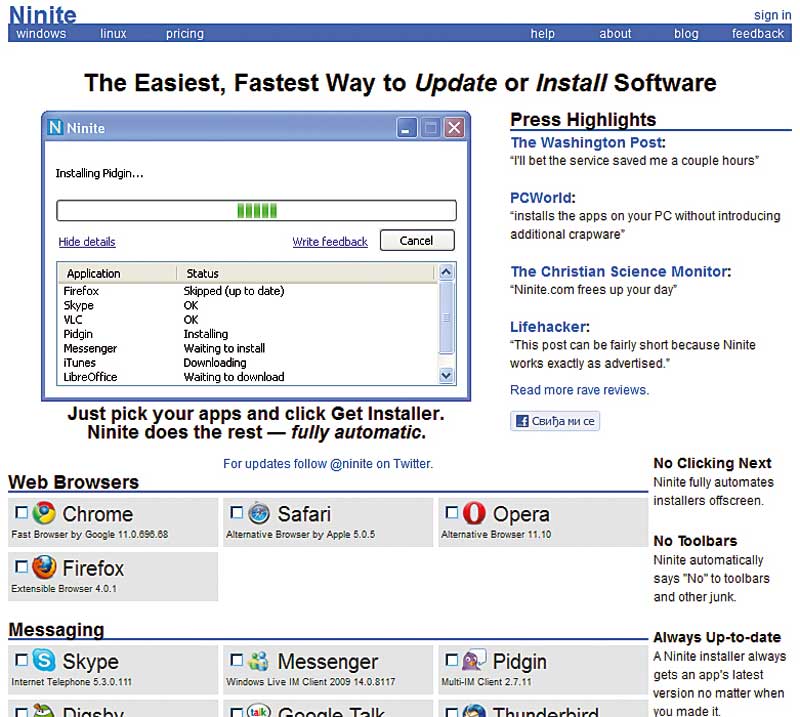This screenshot has width=800, height=717.
Task: Click the Safari compass icon
Action: click(259, 513)
